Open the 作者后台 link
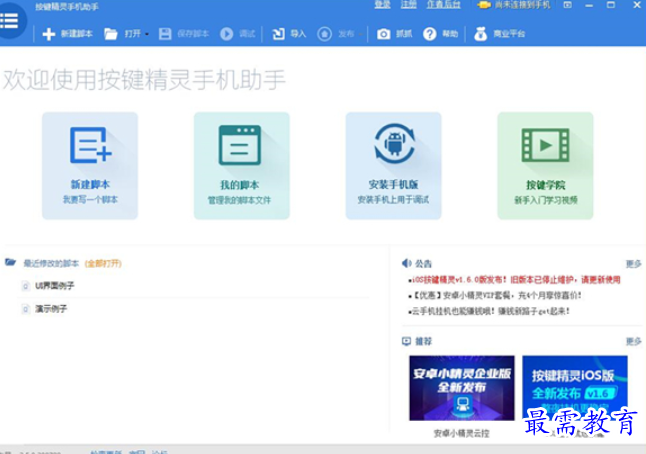 443,5
